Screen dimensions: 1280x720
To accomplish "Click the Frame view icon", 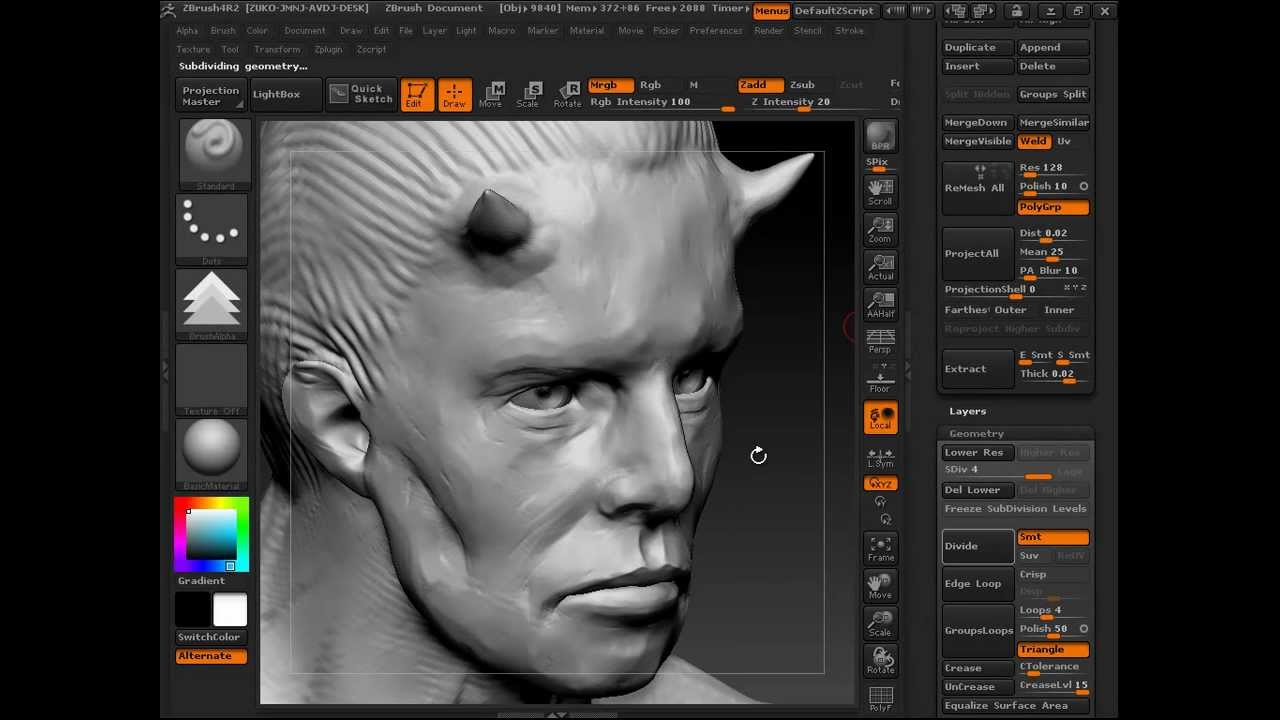I will point(880,548).
